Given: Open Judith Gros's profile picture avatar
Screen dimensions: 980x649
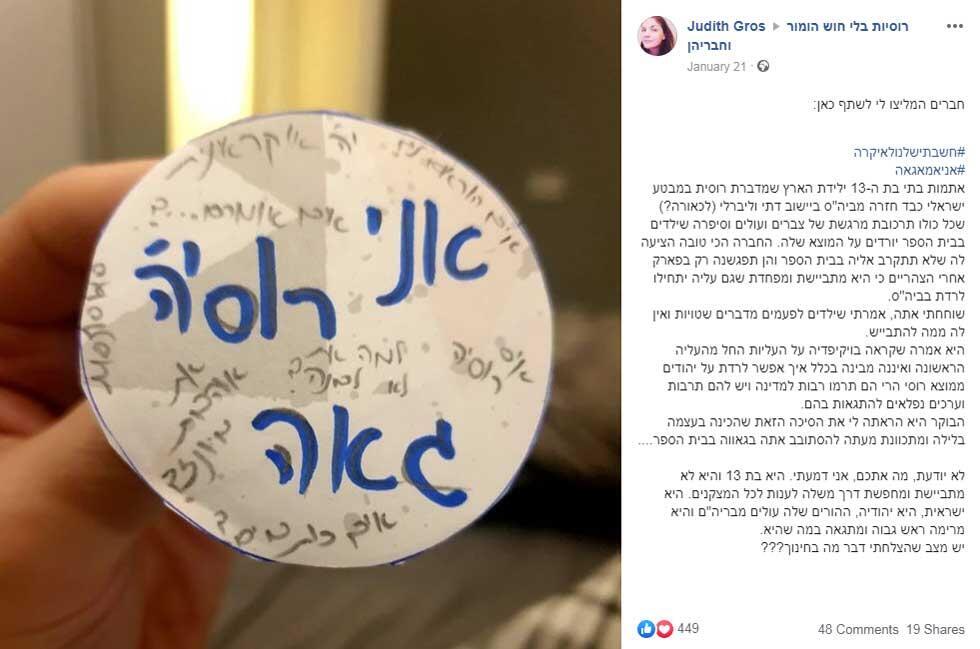Looking at the screenshot, I should [x=656, y=36].
